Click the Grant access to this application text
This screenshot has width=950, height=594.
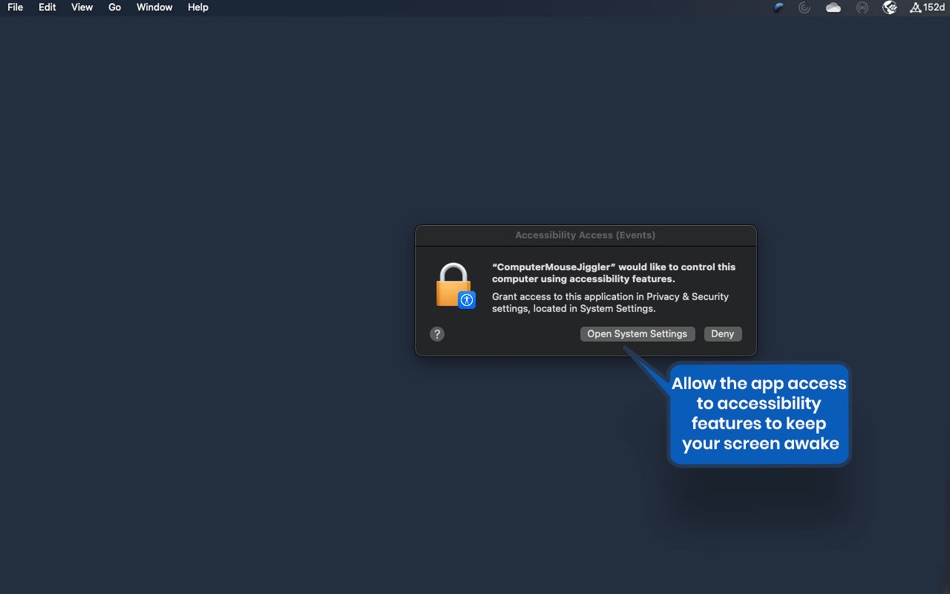(x=610, y=302)
